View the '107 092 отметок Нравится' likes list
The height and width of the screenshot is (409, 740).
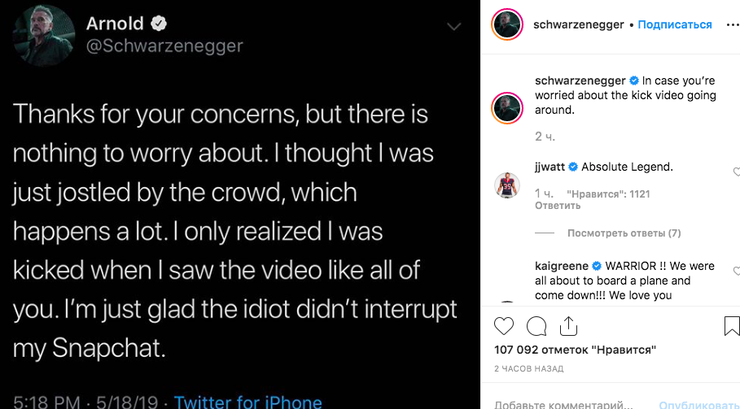pyautogui.click(x=575, y=351)
